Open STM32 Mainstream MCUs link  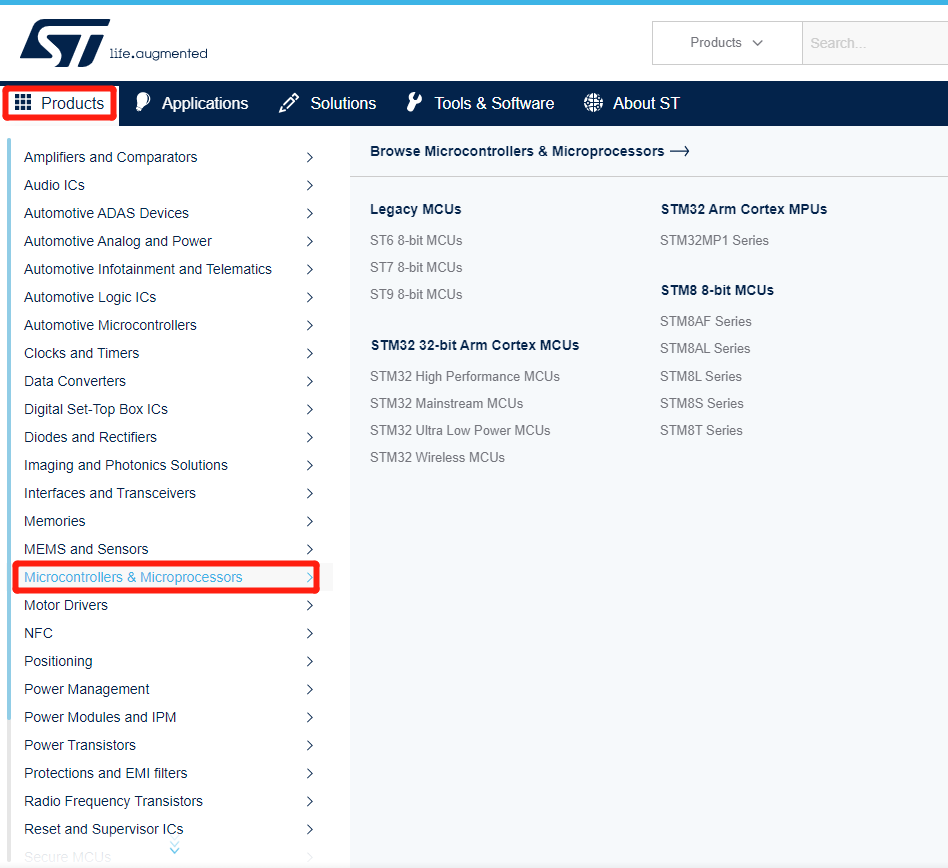tap(446, 403)
